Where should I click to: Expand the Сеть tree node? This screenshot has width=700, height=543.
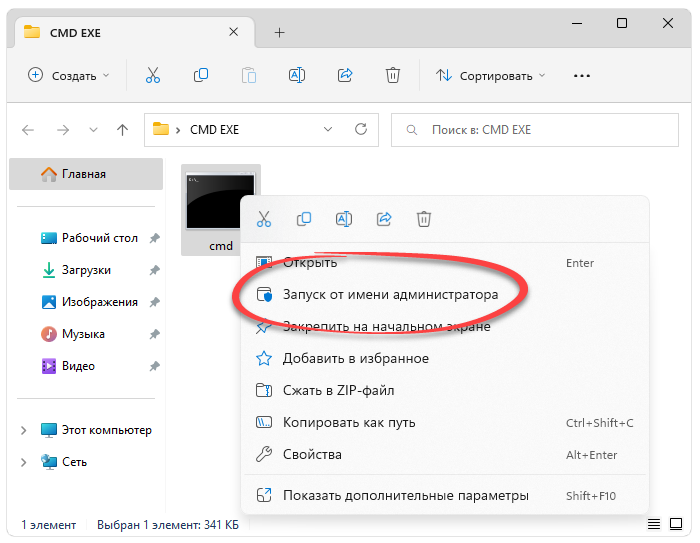point(24,462)
